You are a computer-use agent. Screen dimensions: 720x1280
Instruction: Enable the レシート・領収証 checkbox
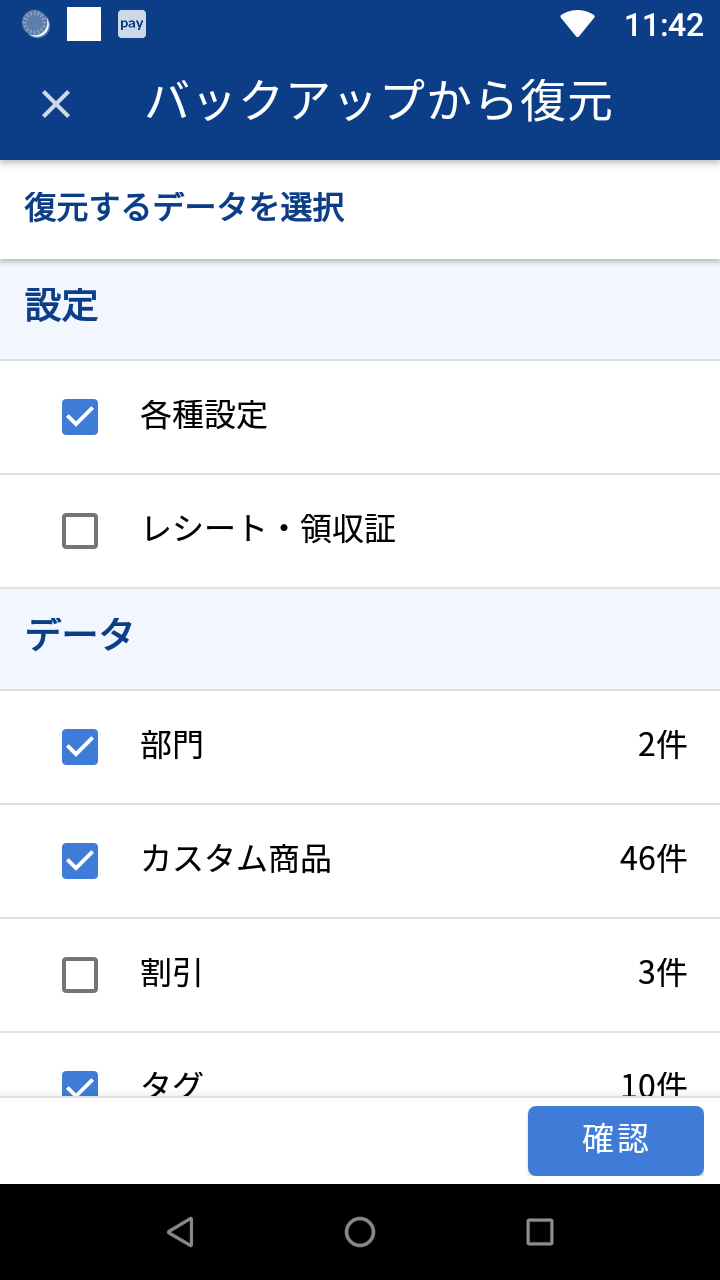(x=80, y=531)
